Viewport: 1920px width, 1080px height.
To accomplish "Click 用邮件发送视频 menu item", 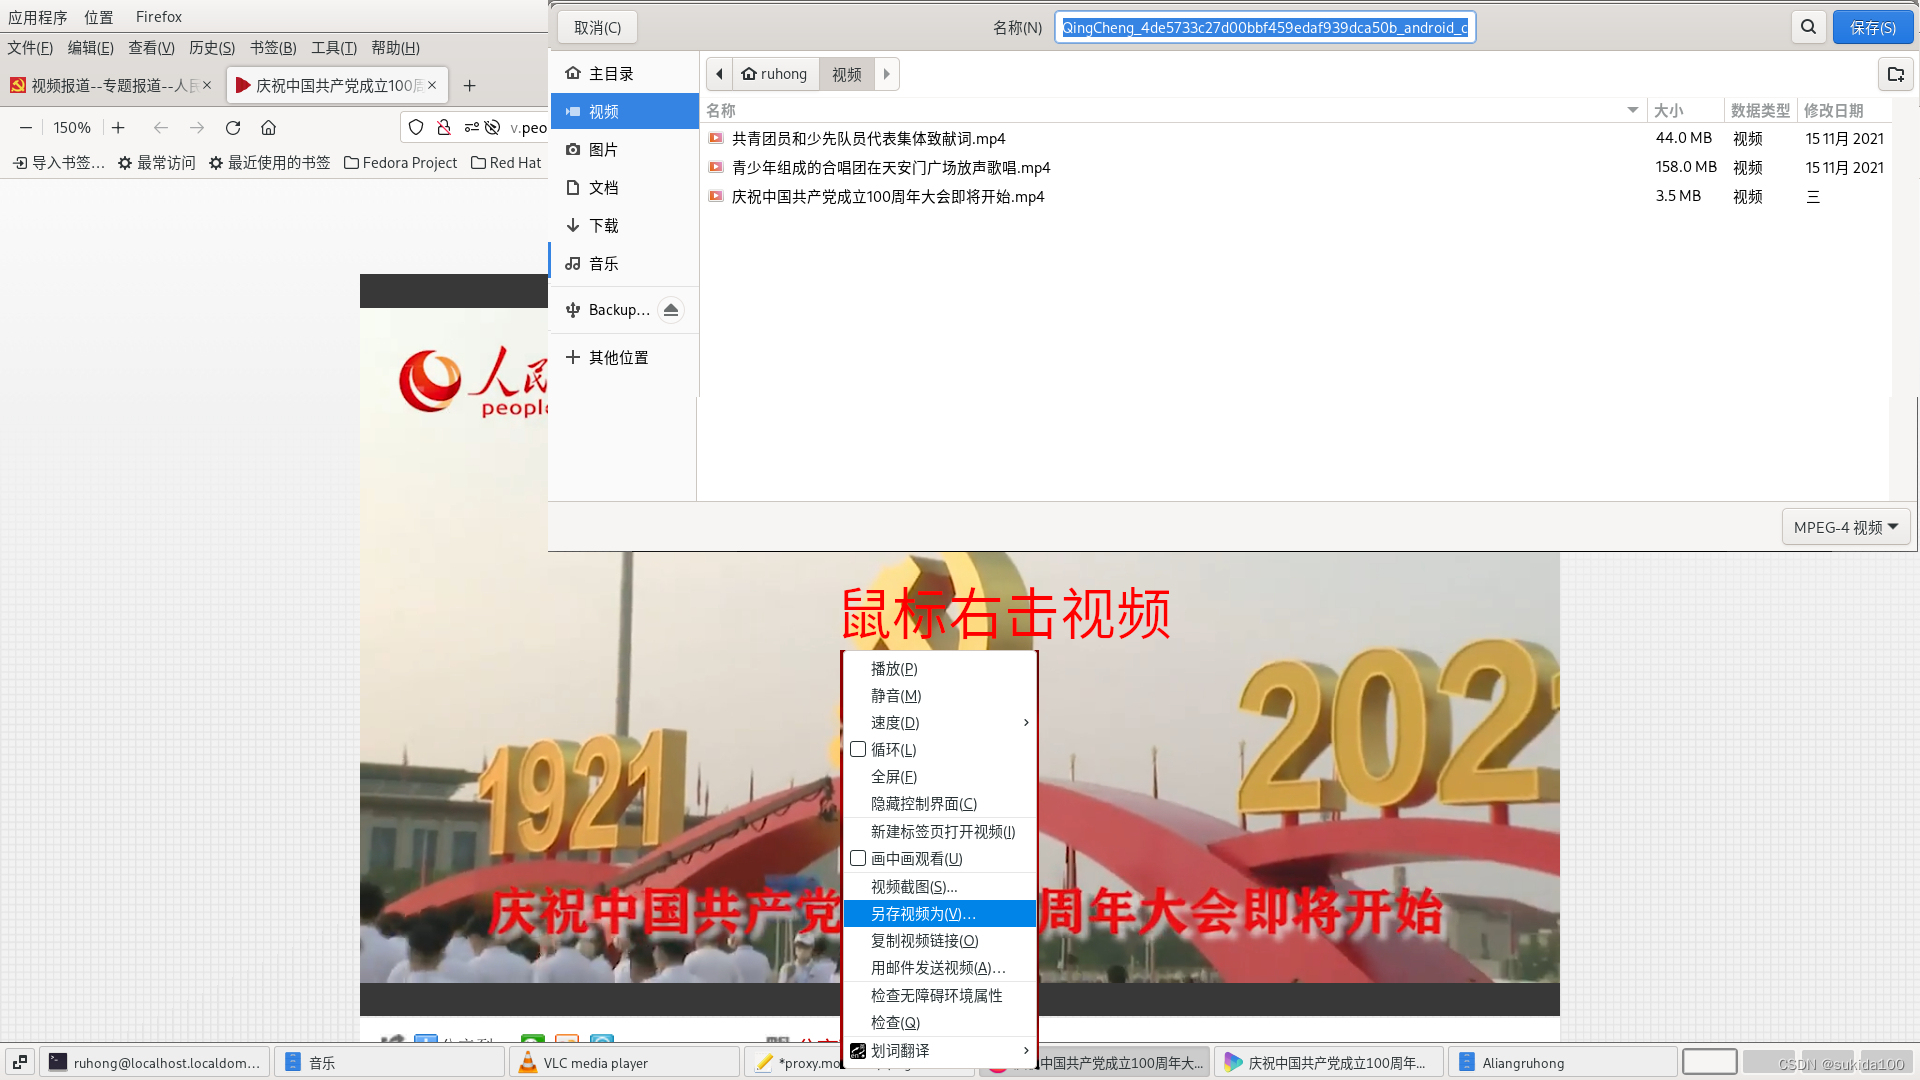I will [940, 968].
